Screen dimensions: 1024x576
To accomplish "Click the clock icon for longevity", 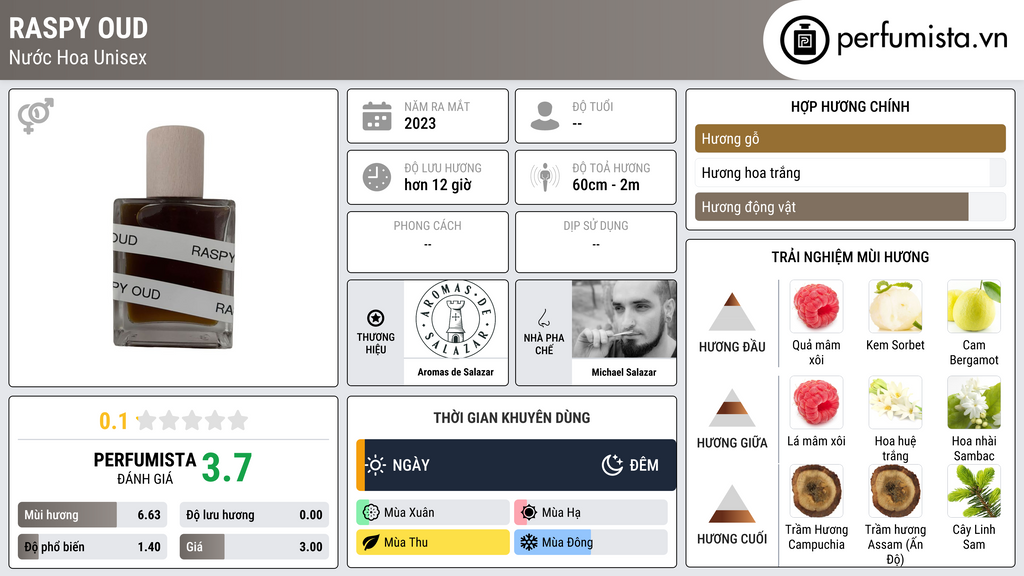I will 377,177.
